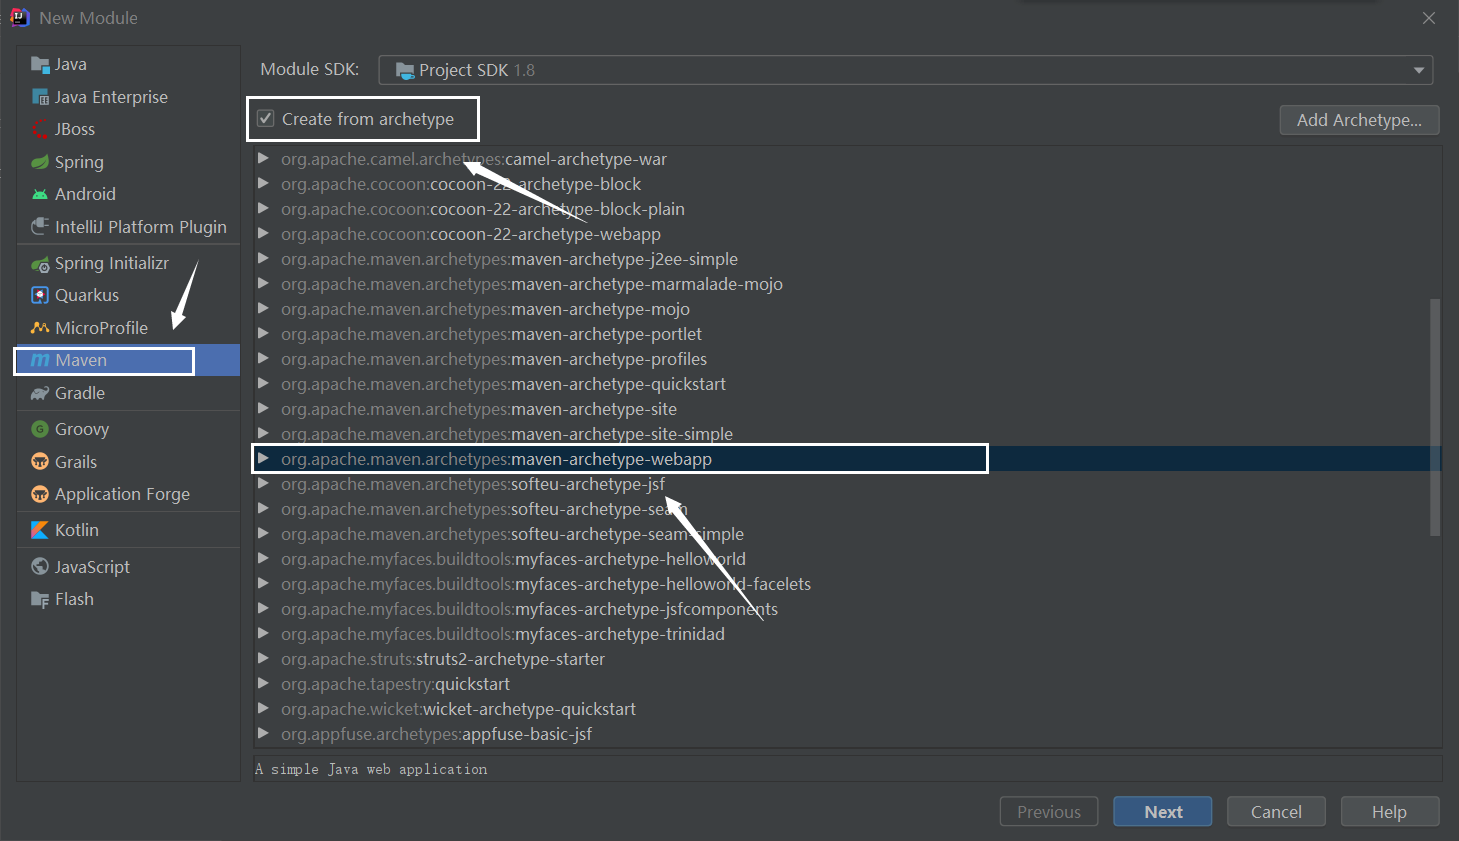This screenshot has height=841, width=1459.
Task: Select Java Enterprise module type label
Action: [111, 97]
